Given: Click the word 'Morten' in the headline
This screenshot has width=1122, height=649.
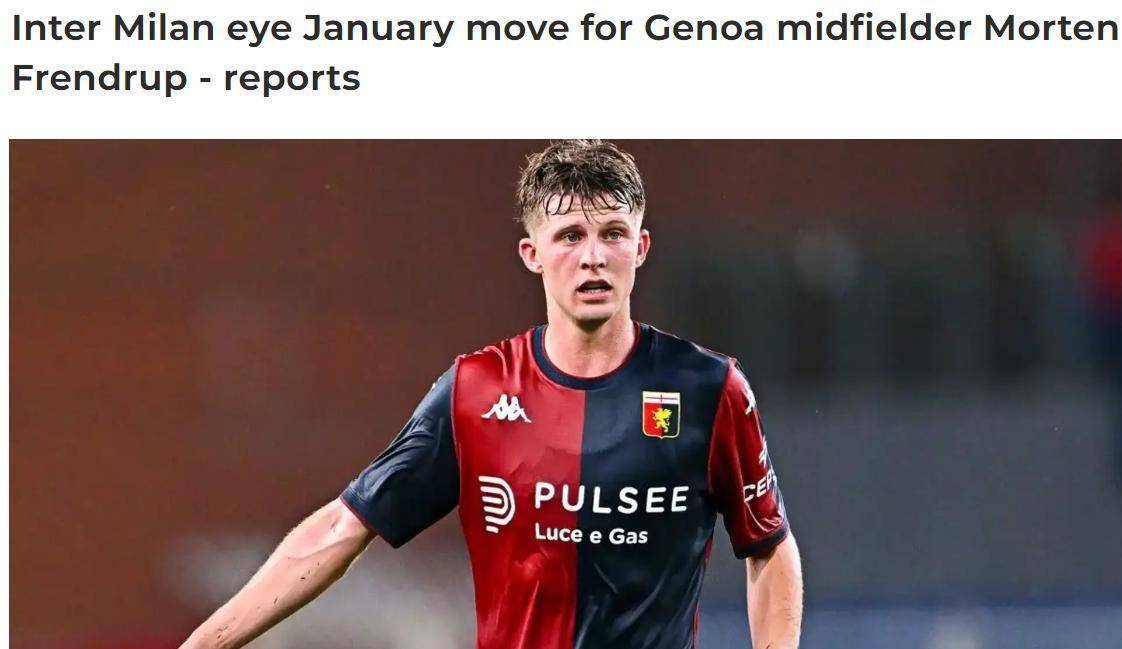Looking at the screenshot, I should [x=1051, y=29].
